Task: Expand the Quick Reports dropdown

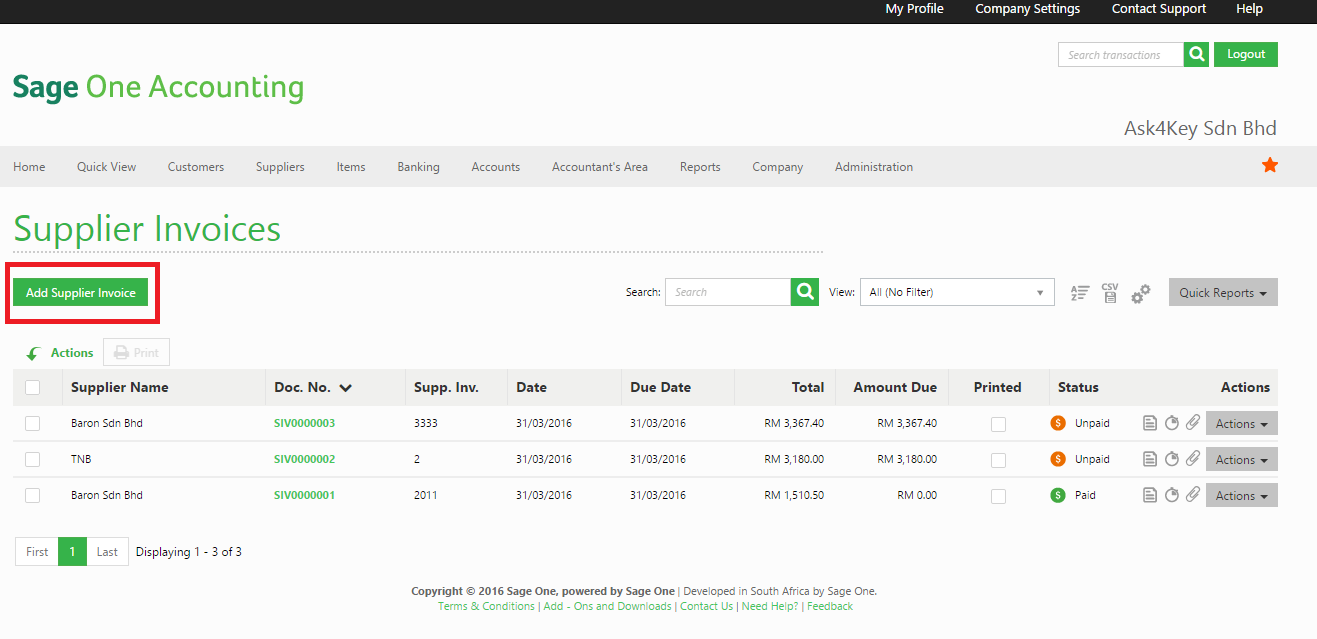Action: [x=1223, y=292]
